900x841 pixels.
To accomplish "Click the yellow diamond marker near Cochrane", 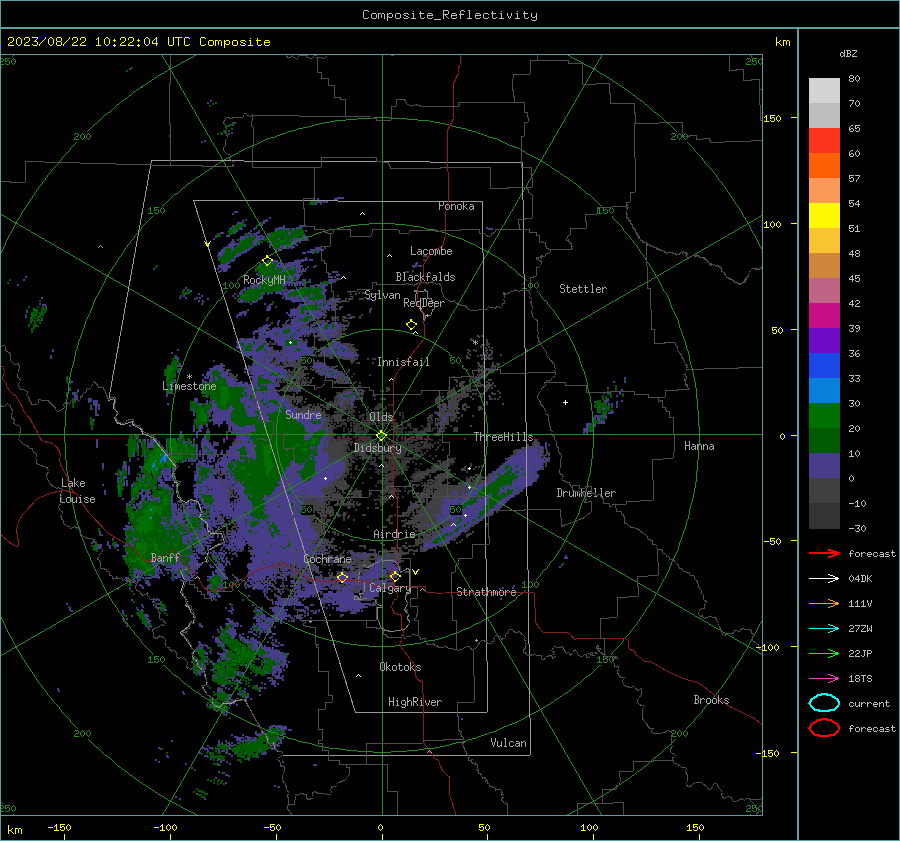I will (x=342, y=577).
